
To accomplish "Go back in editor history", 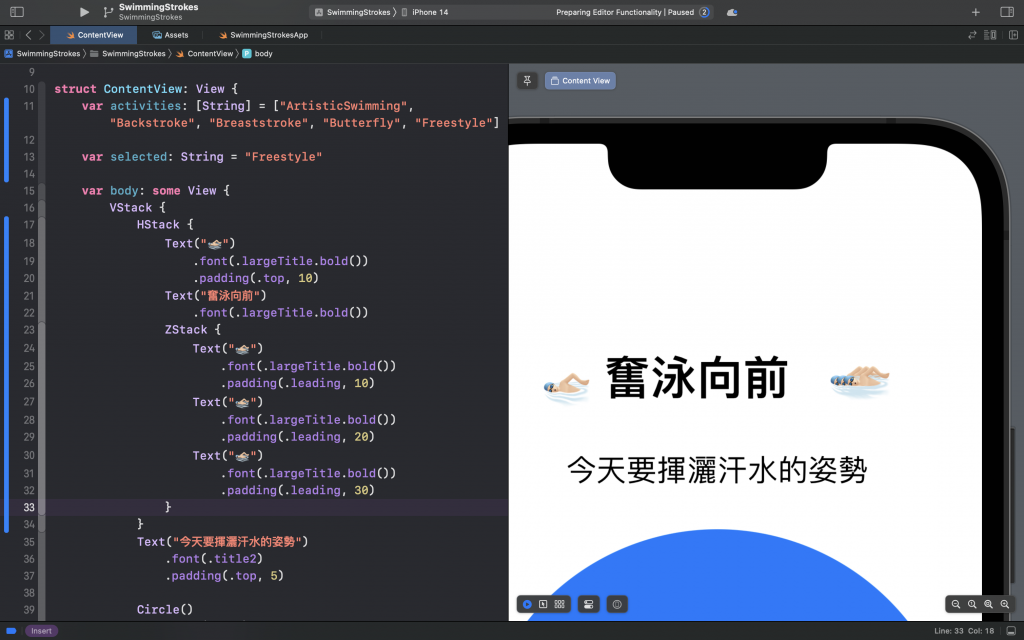I will (x=28, y=35).
